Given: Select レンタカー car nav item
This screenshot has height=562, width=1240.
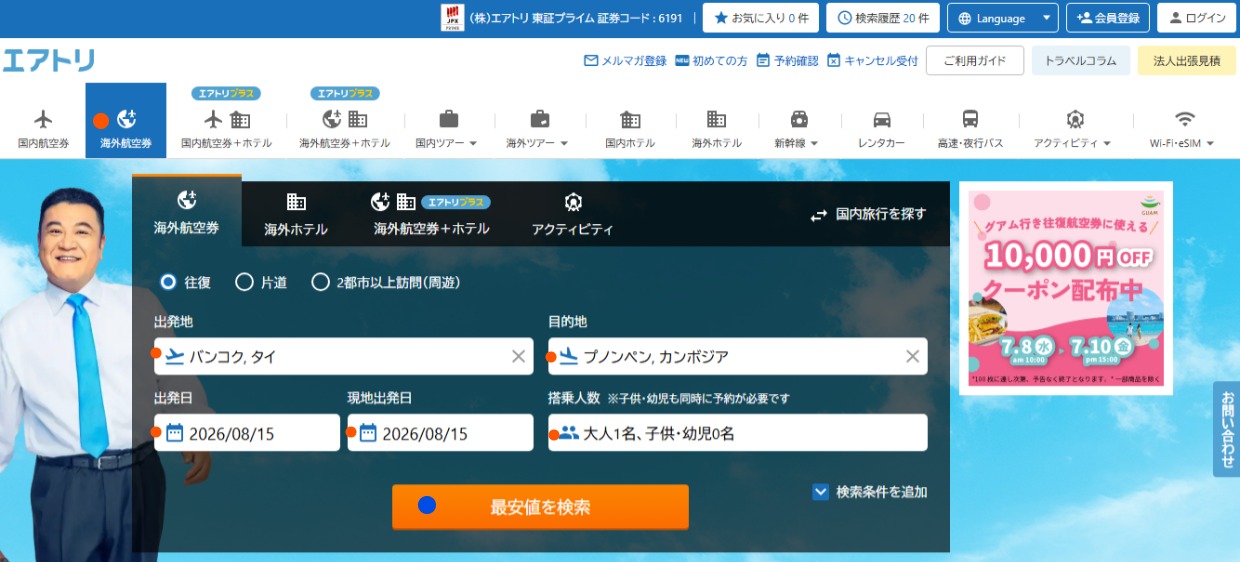Looking at the screenshot, I should [881, 128].
